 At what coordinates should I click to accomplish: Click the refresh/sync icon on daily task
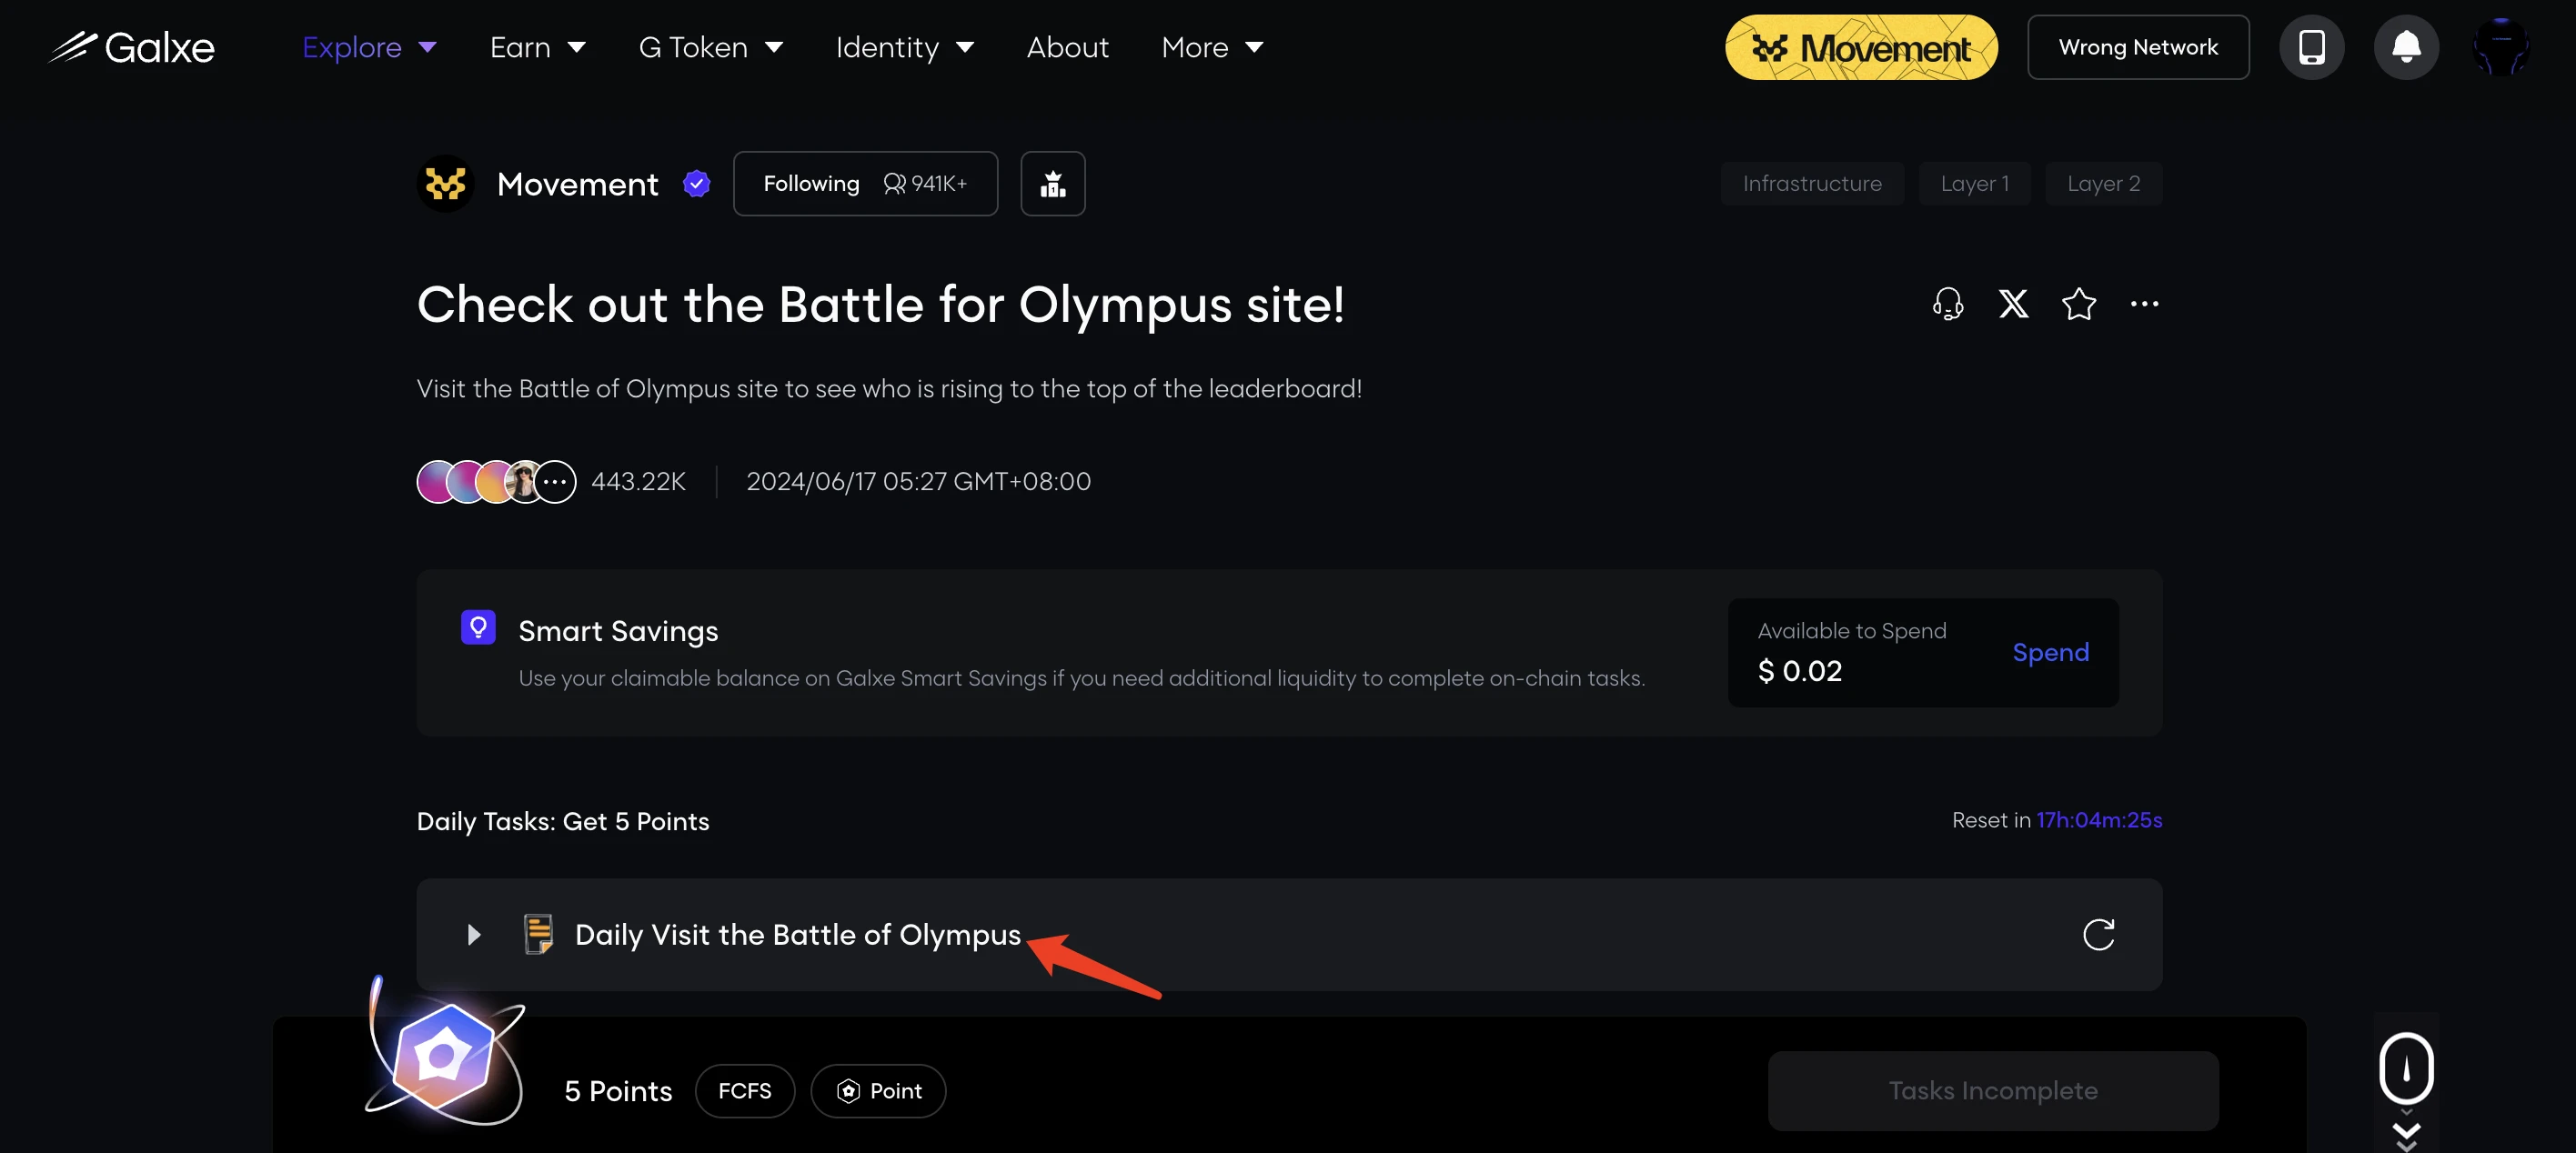(x=2101, y=933)
